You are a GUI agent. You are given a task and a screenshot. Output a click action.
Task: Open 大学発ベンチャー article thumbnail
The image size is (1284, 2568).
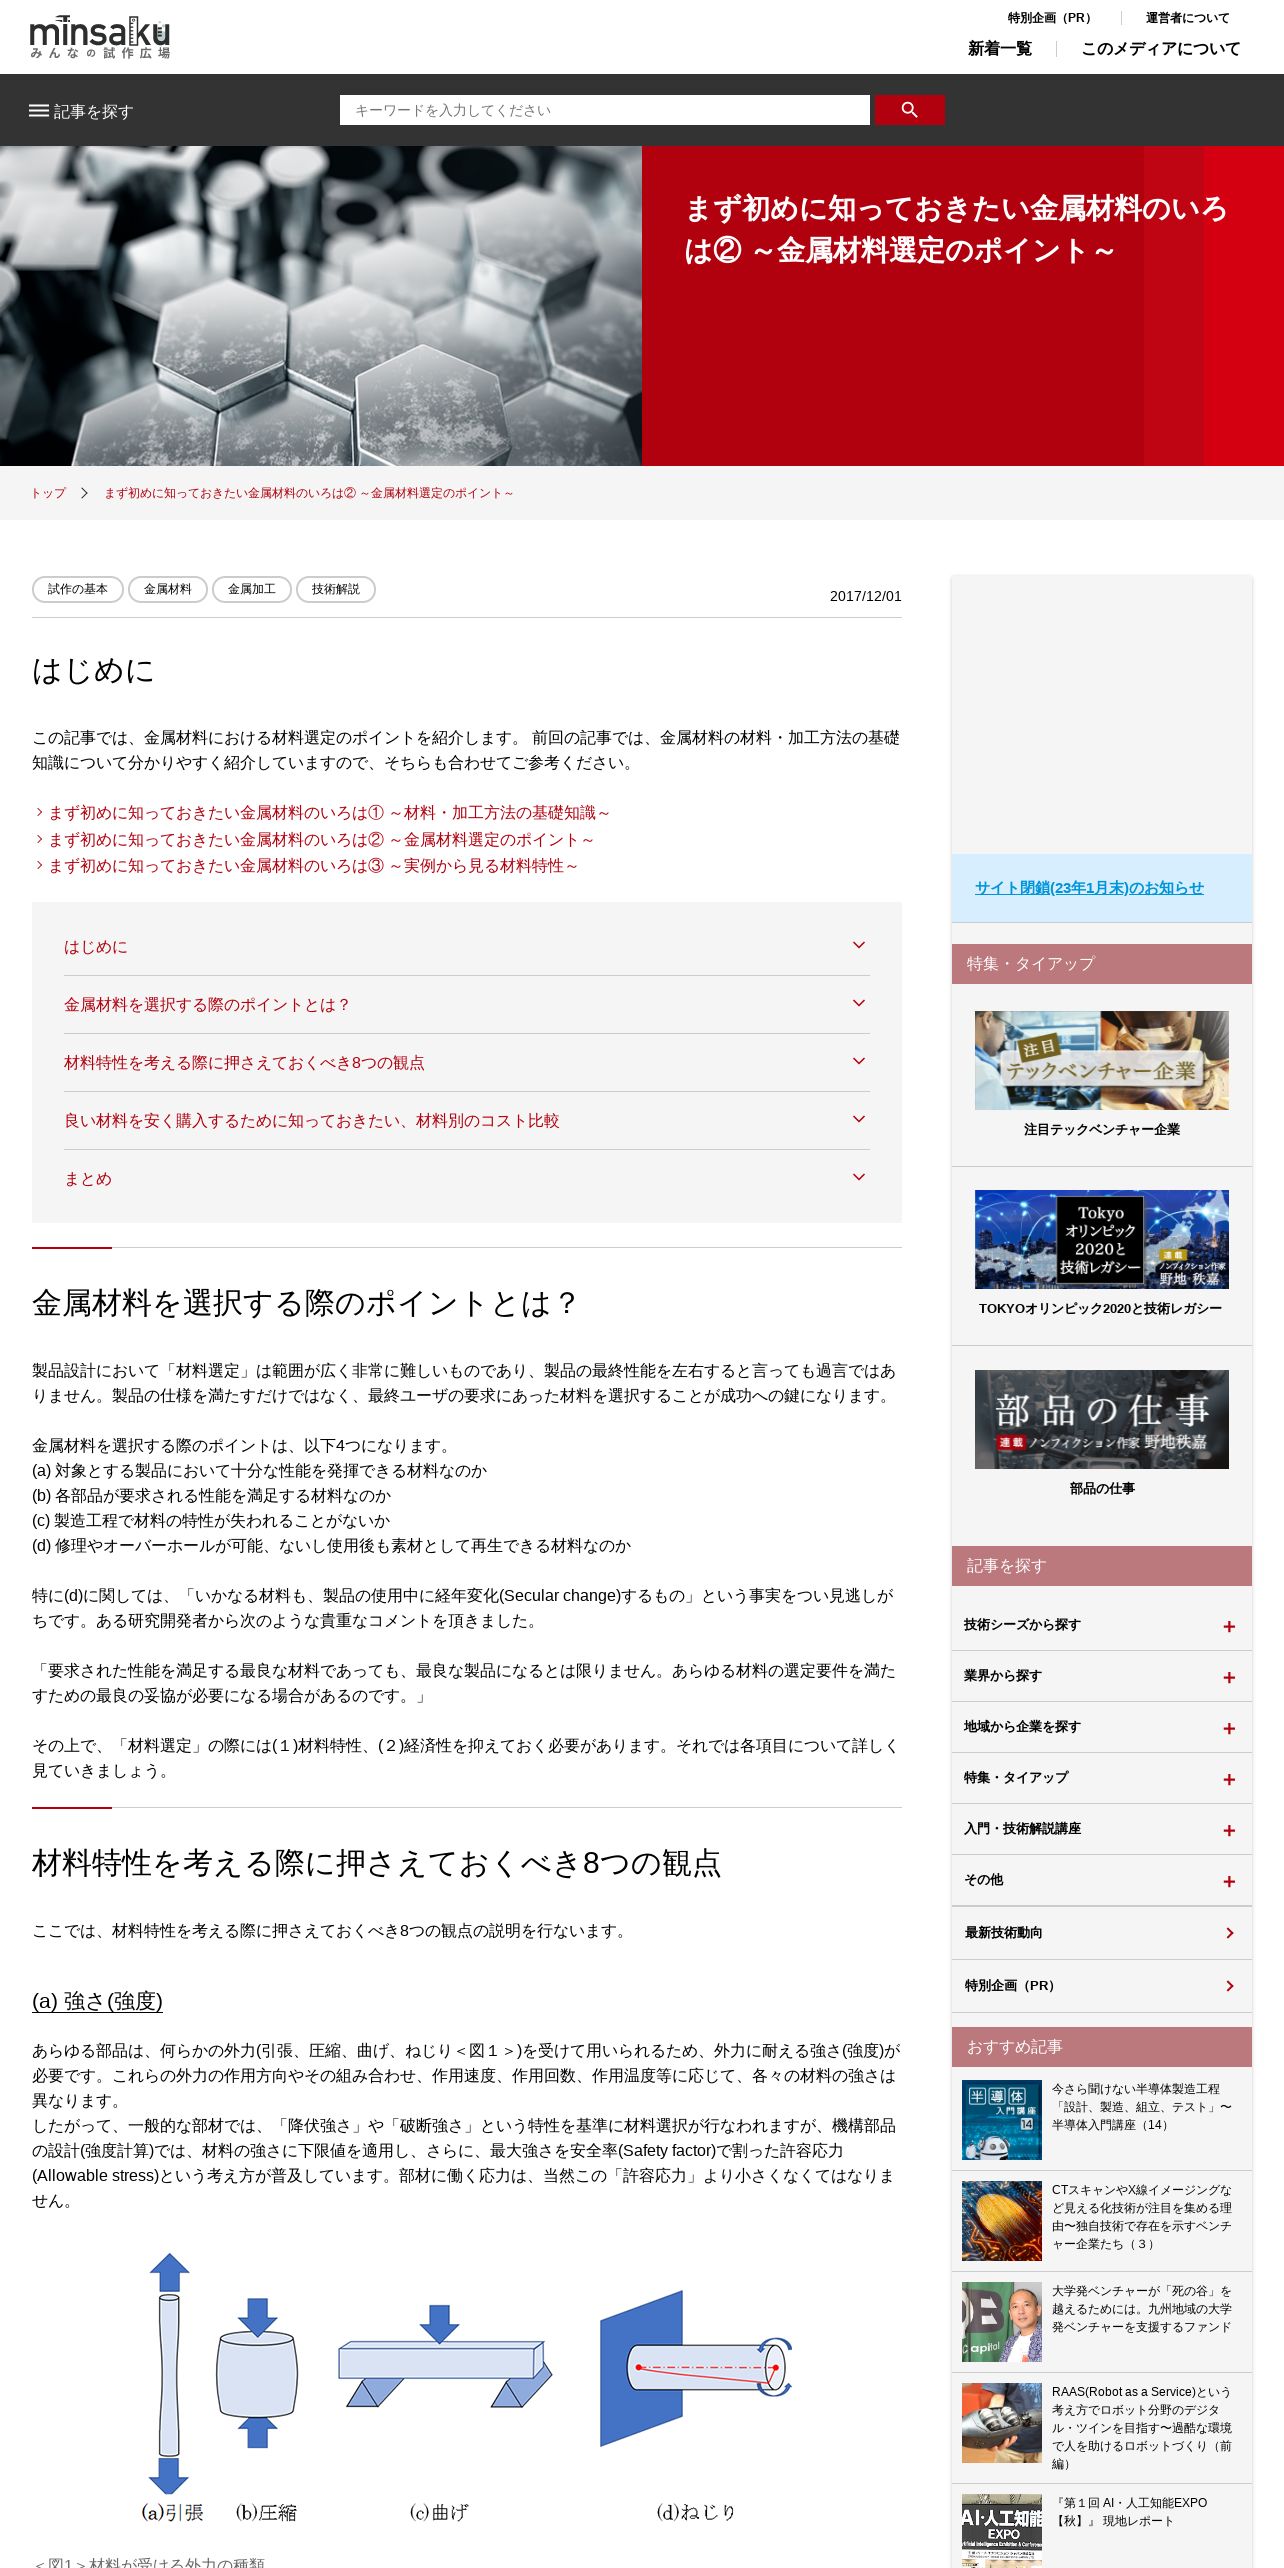(x=1002, y=2322)
